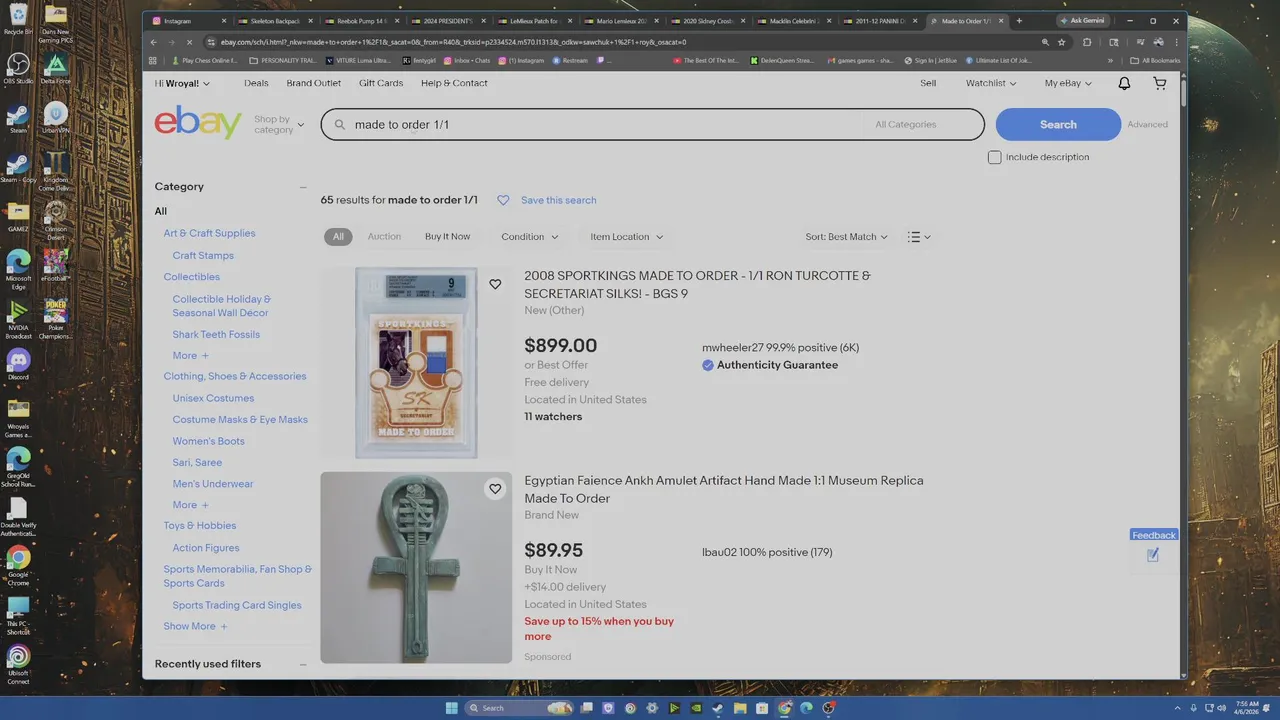Switch to LeMieux Patch tab
The height and width of the screenshot is (720, 1280).
534,21
